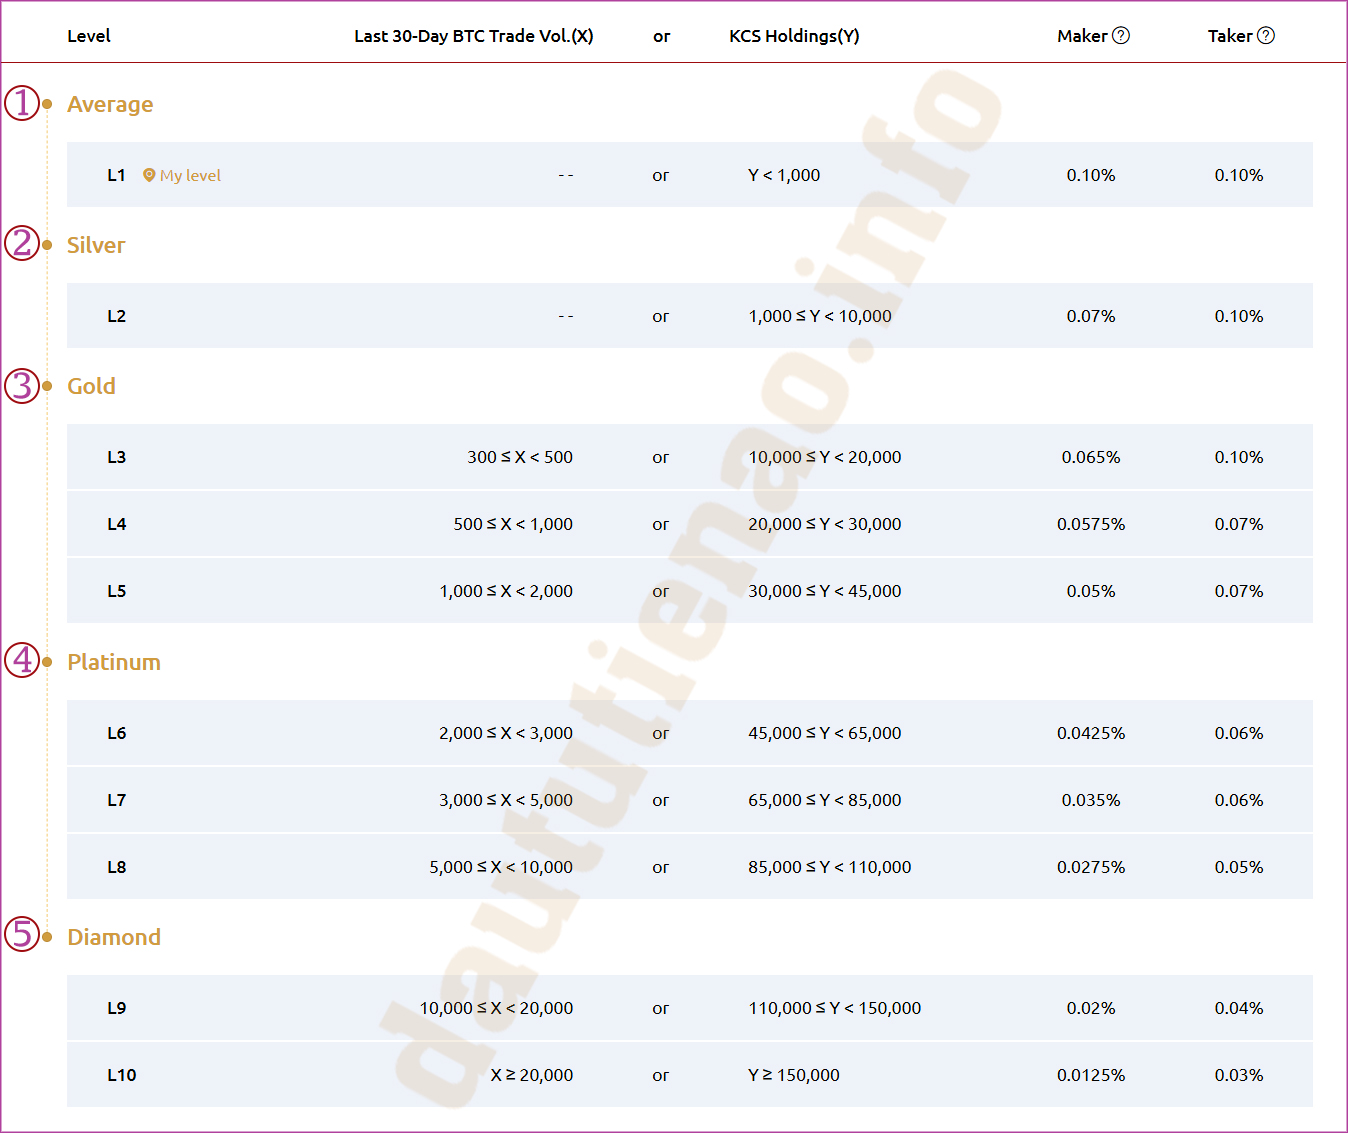Screen dimensions: 1348x1133
Task: Select the Average tier heading
Action: click(110, 104)
